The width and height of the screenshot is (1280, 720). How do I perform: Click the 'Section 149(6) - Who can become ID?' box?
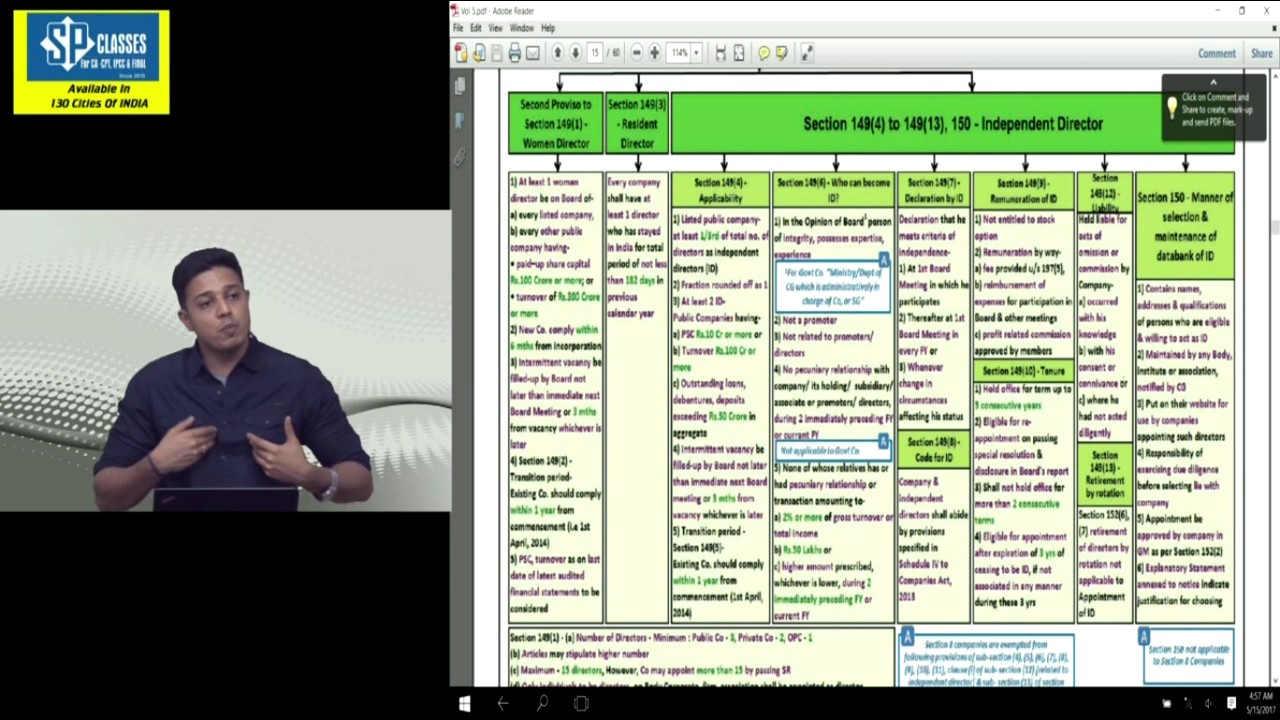834,190
